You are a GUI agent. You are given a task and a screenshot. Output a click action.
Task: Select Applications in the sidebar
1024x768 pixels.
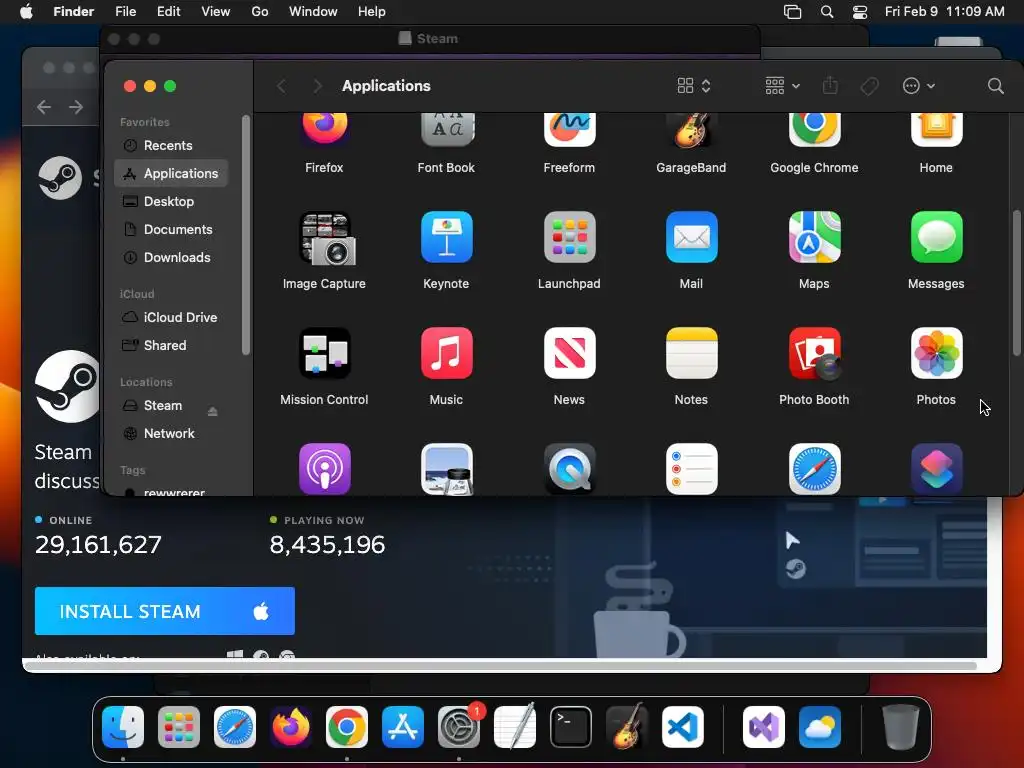pyautogui.click(x=171, y=173)
